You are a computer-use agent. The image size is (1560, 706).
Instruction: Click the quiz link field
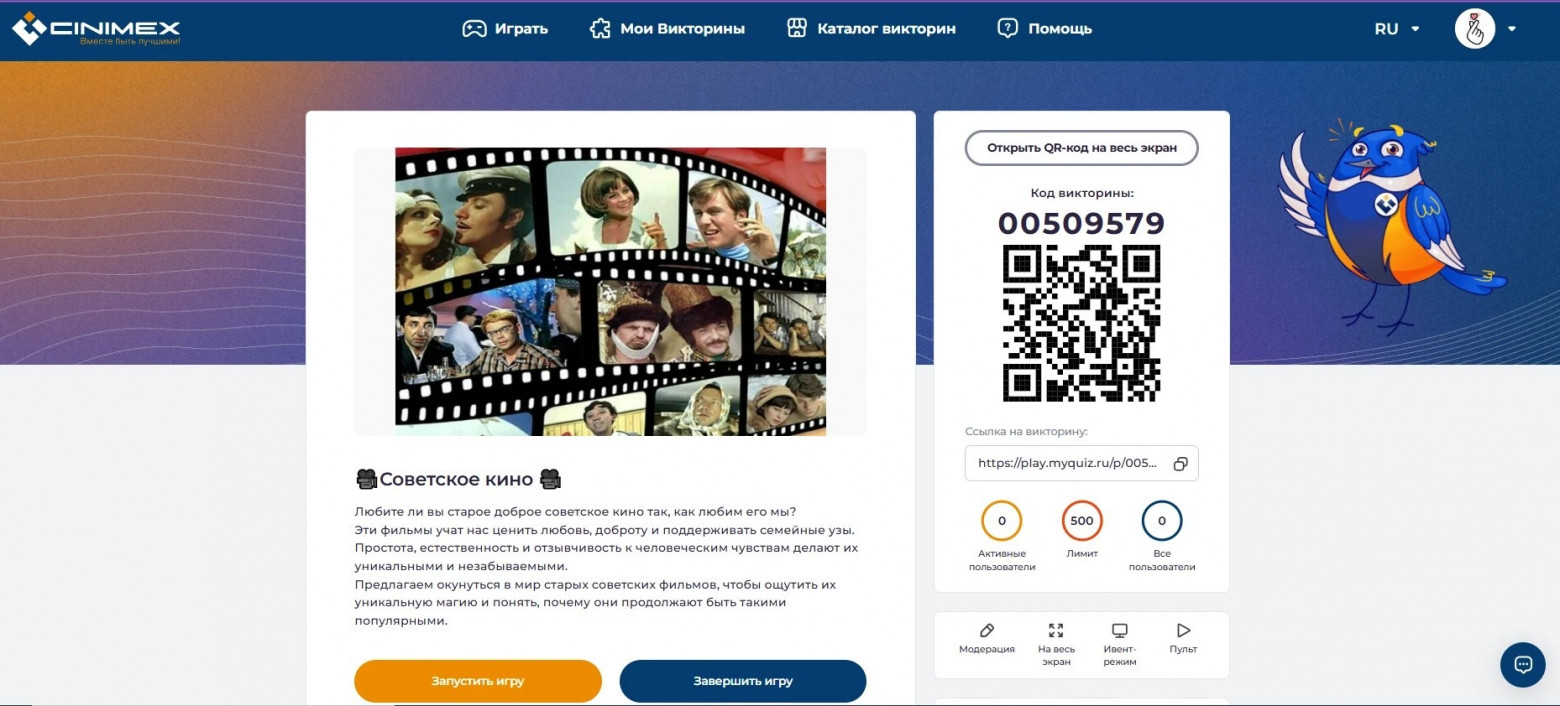[x=1081, y=464]
